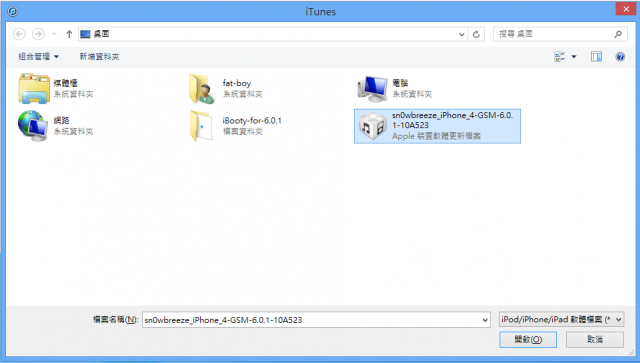This screenshot has width=640, height=363.
Task: Expand the file name combo box dropdown
Action: 485,320
